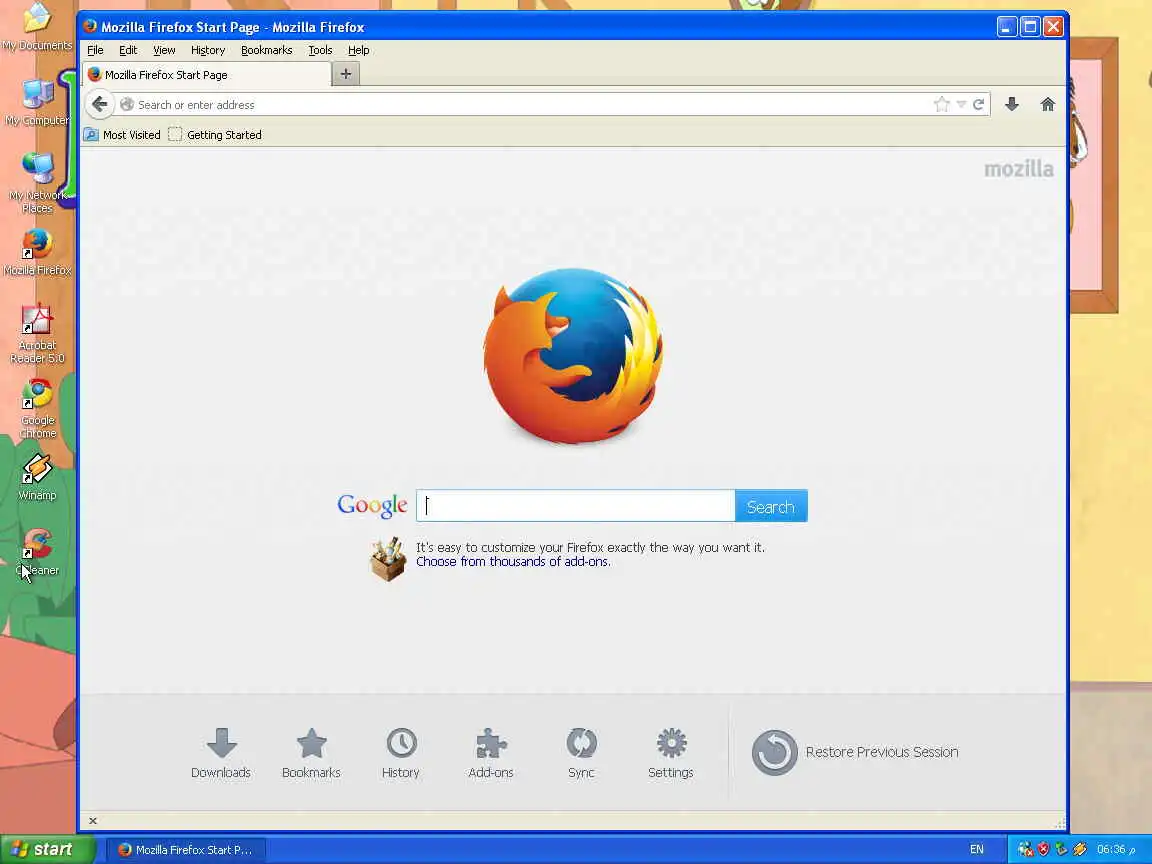Screen dimensions: 1152x864
Task: Open the History menu
Action: pos(208,50)
